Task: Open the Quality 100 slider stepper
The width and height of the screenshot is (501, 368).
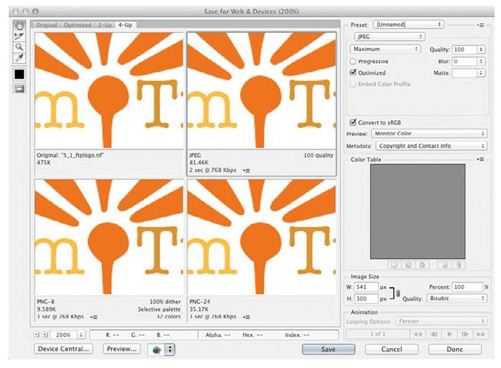Action: (481, 49)
